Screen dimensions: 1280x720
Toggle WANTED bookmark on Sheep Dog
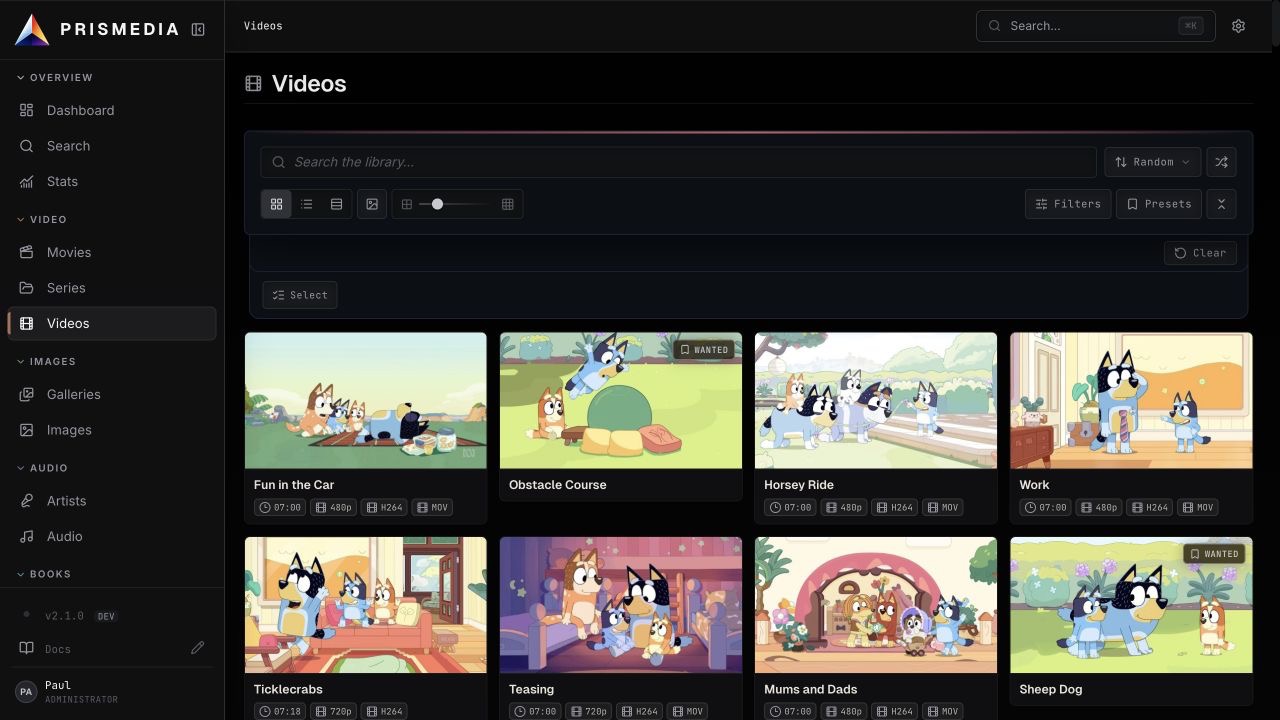click(x=1215, y=554)
